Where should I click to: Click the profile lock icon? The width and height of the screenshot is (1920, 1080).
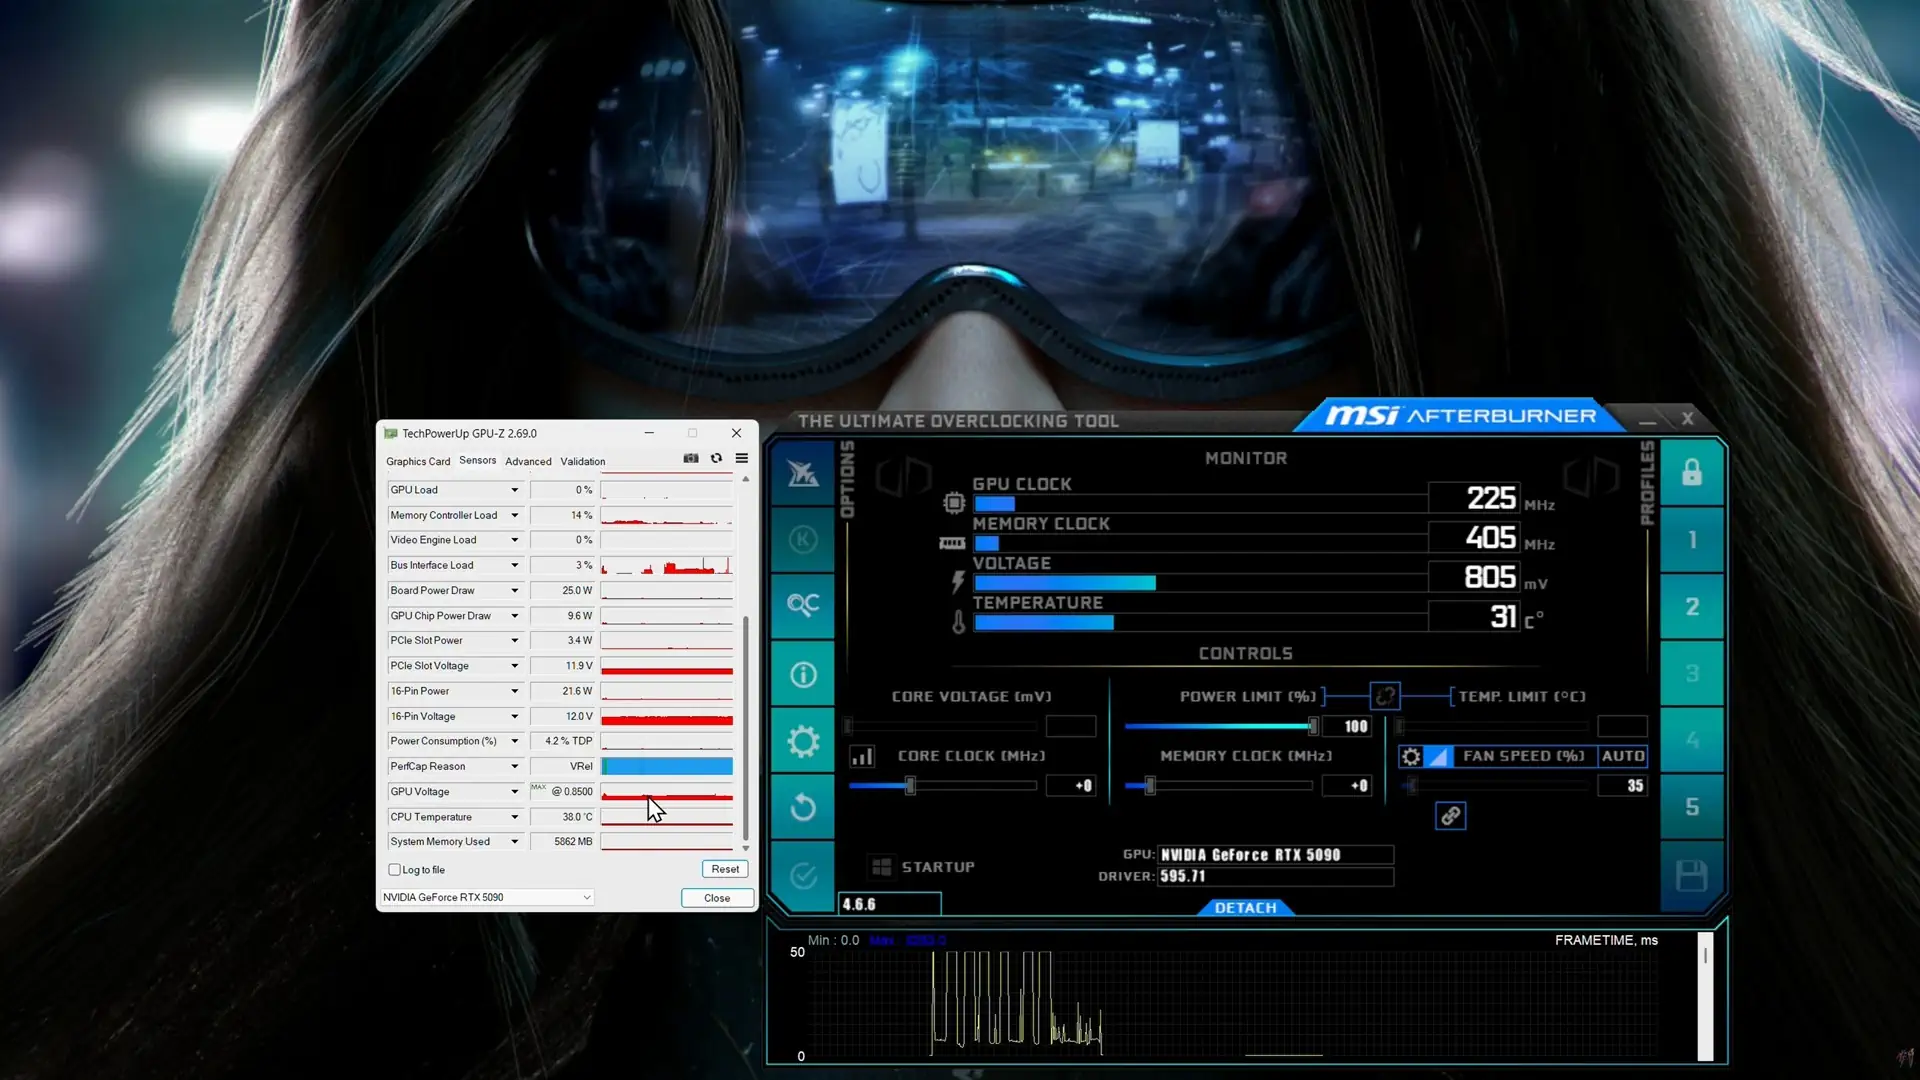[1691, 472]
